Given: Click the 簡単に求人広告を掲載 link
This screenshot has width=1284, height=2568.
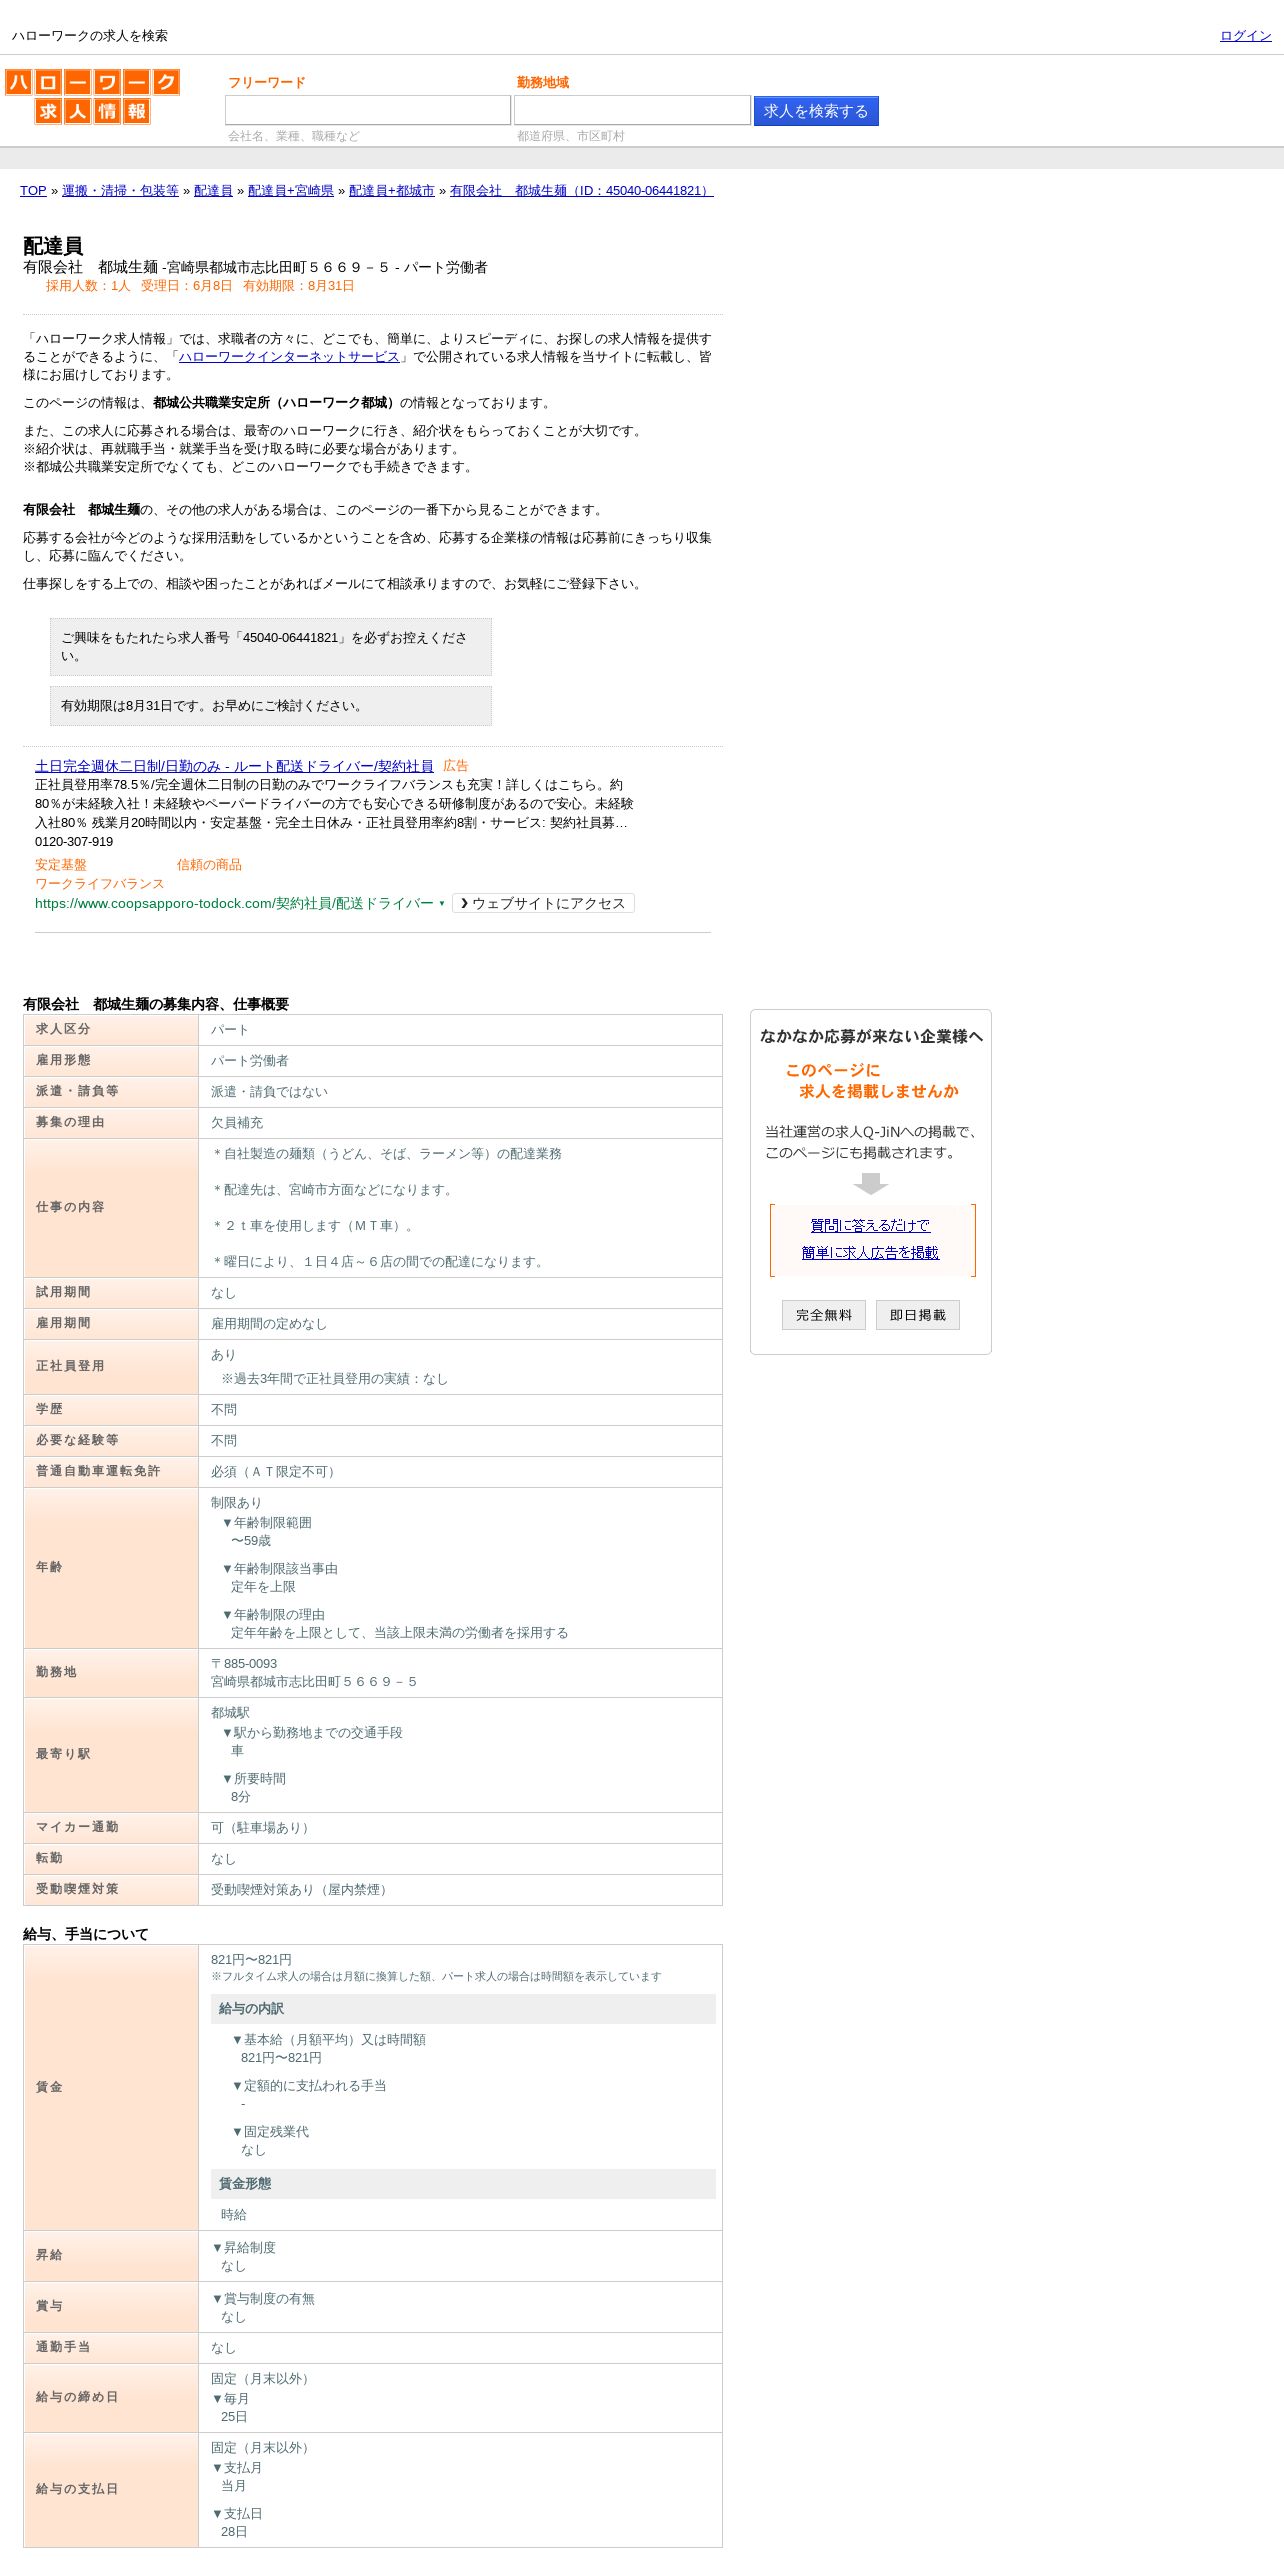Looking at the screenshot, I should click(x=870, y=1253).
